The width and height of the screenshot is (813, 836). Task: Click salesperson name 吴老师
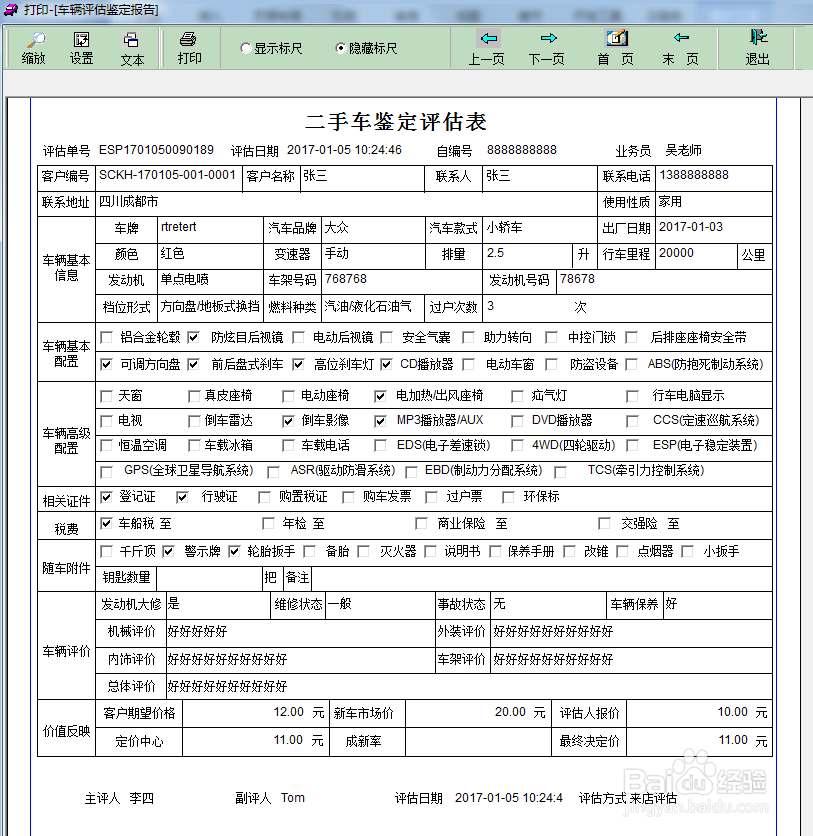(683, 150)
